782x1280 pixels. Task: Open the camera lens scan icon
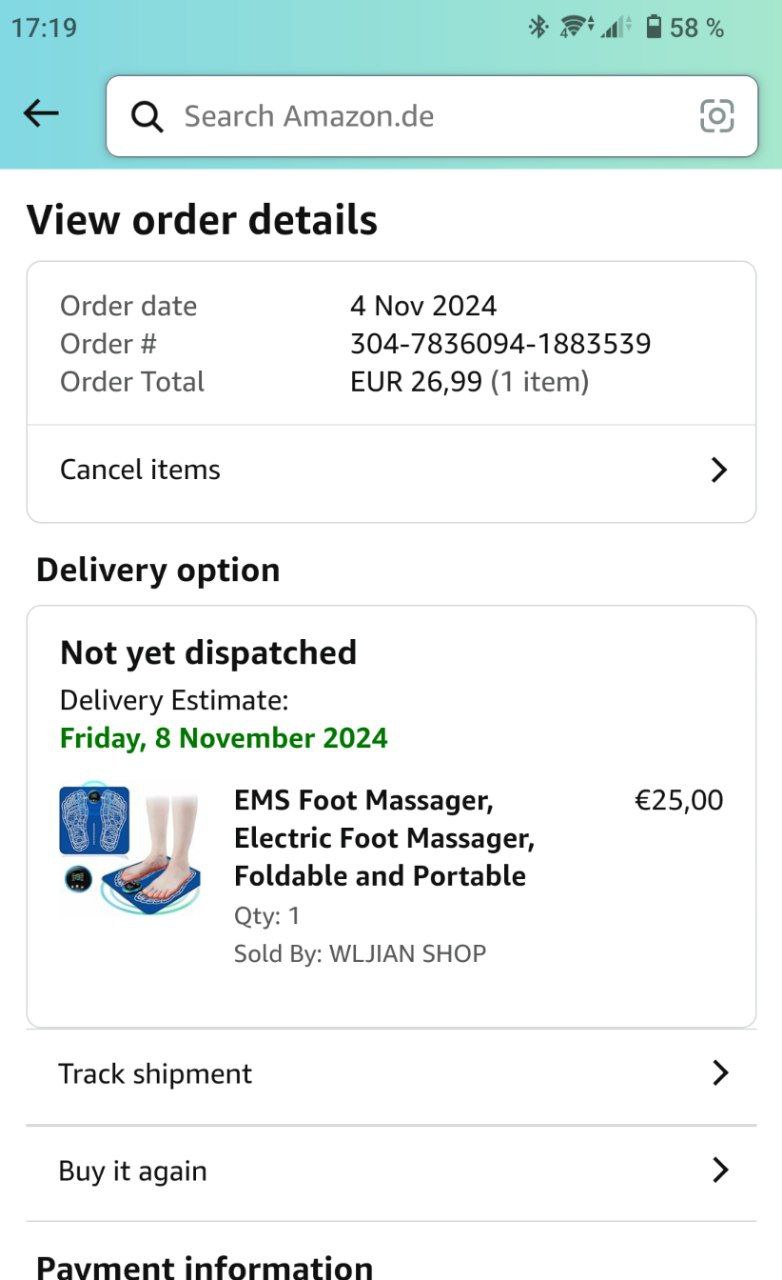(717, 116)
